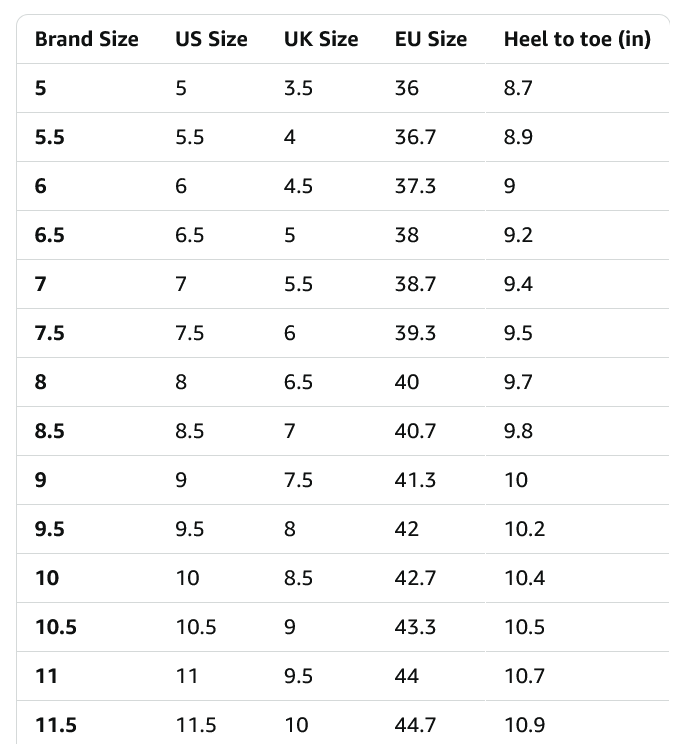Image resolution: width=676 pixels, height=744 pixels.
Task: Click the EU Size column header
Action: click(x=430, y=39)
